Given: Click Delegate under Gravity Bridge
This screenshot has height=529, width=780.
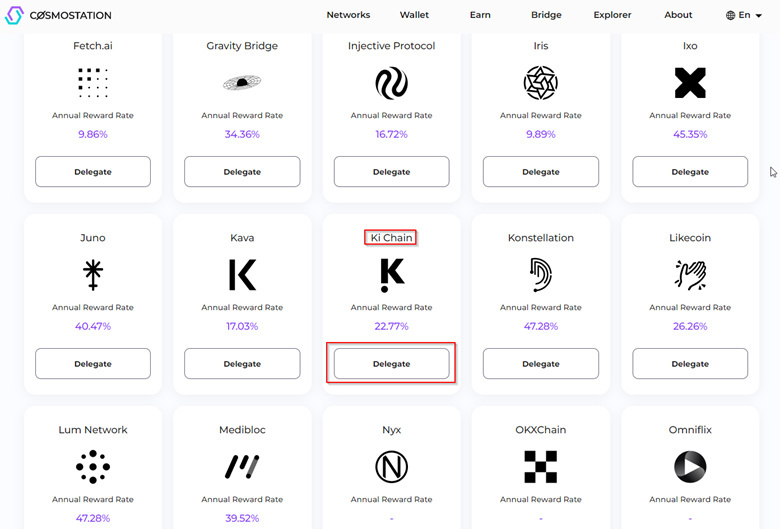Looking at the screenshot, I should [242, 172].
